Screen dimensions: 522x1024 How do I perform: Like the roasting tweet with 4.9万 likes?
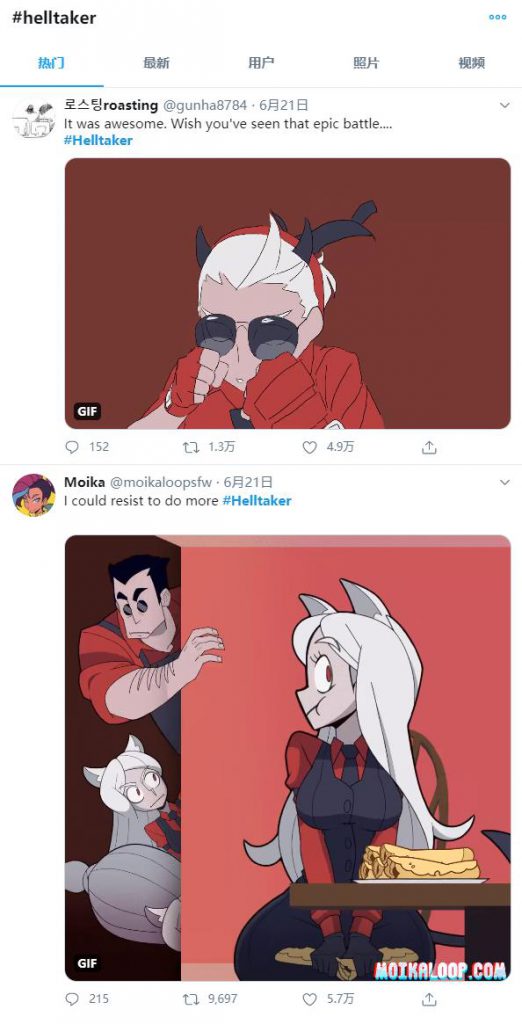click(310, 447)
